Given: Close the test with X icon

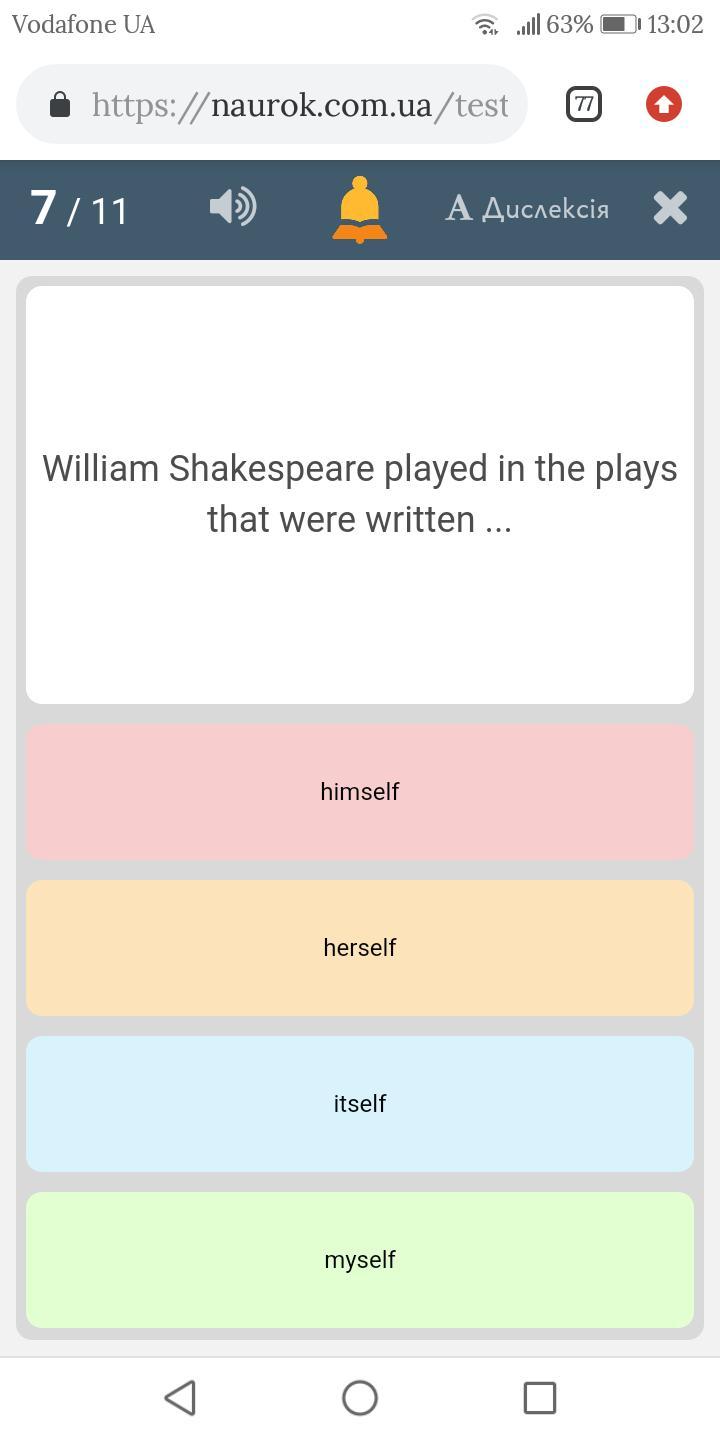Looking at the screenshot, I should click(x=670, y=208).
